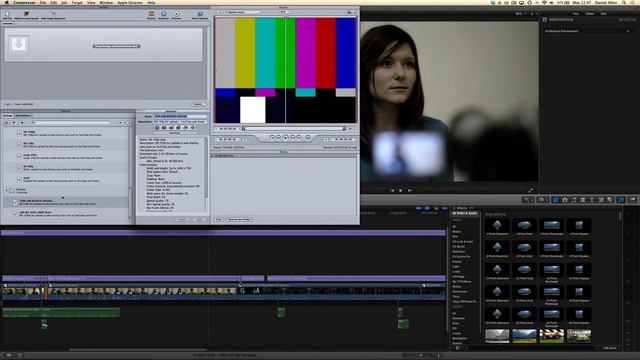Open the Music and Sound browser
The width and height of the screenshot is (640, 360).
574,200
